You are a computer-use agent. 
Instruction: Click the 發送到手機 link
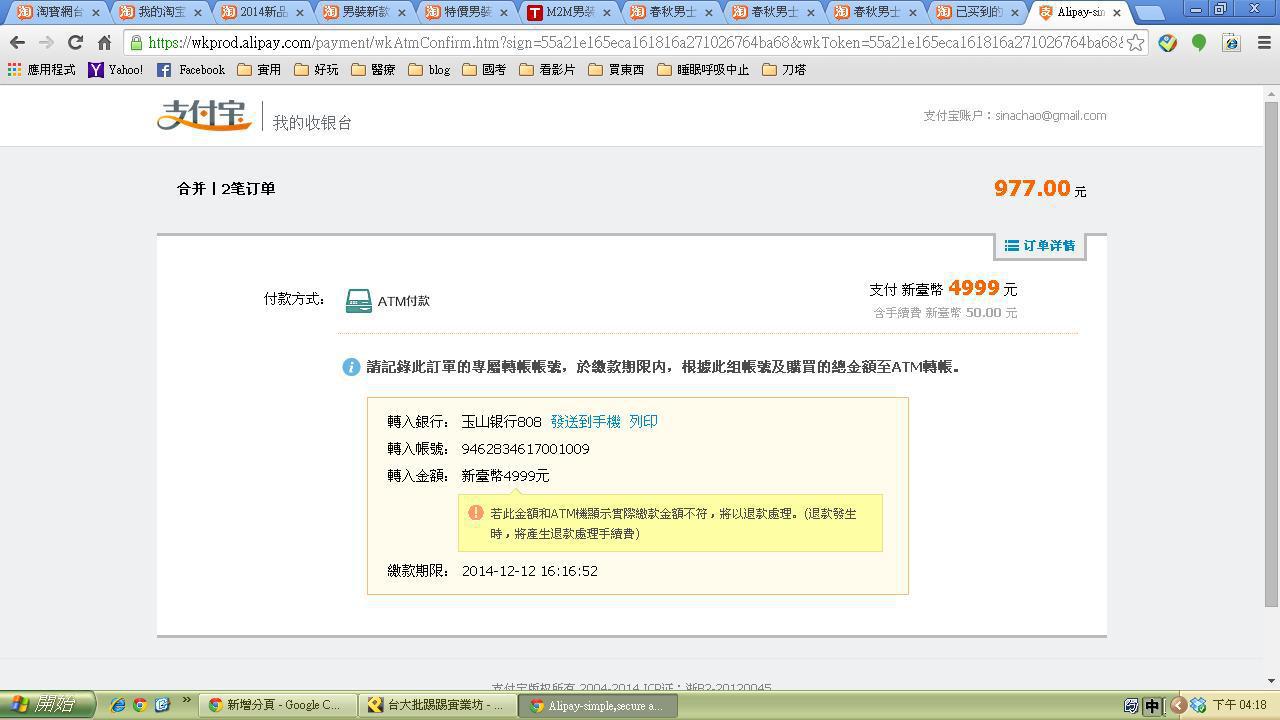585,422
